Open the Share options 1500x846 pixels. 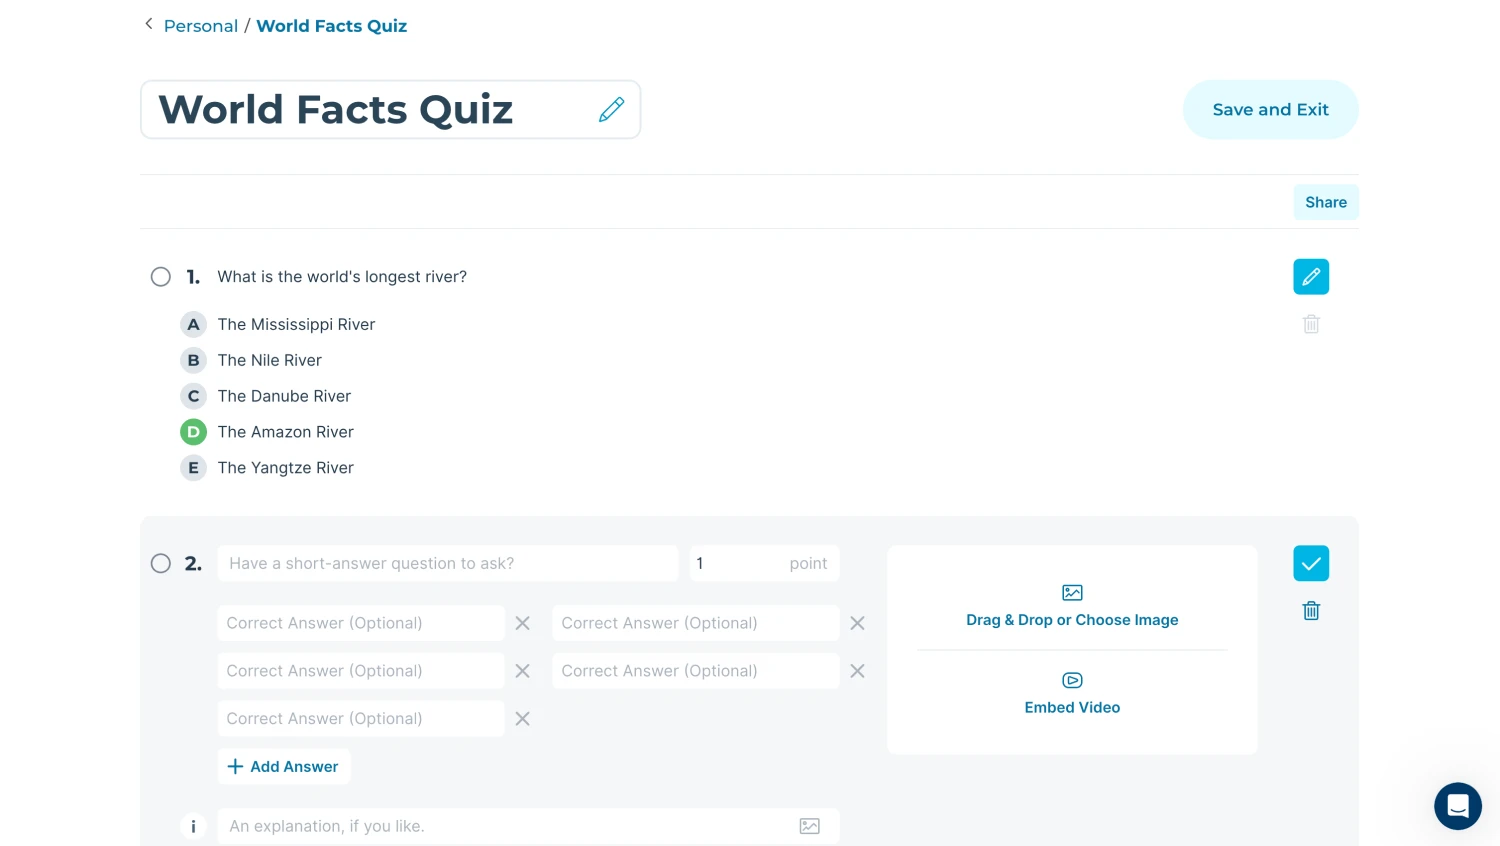pos(1326,202)
